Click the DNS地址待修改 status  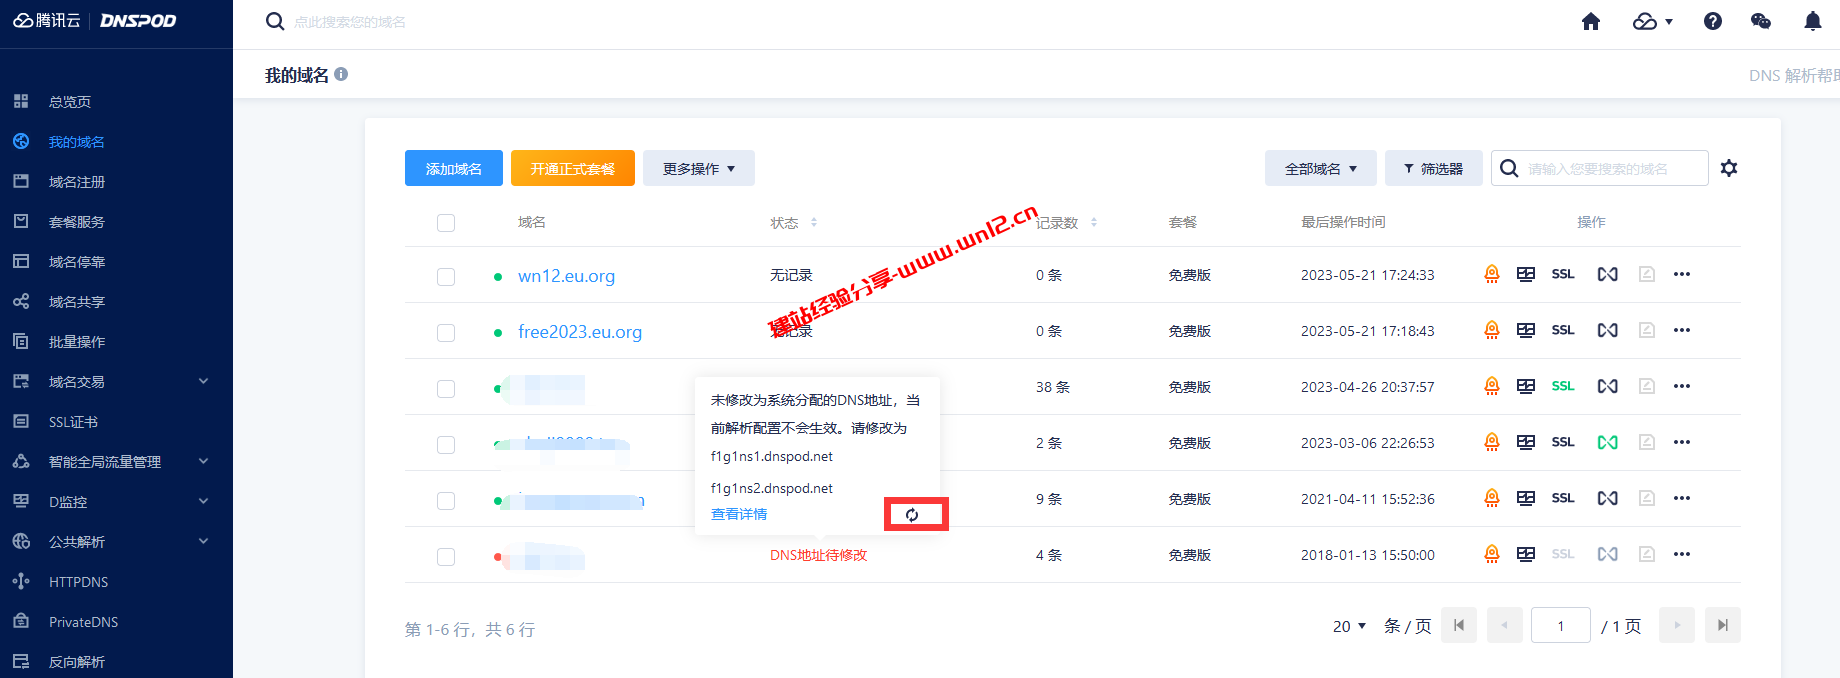click(x=818, y=555)
